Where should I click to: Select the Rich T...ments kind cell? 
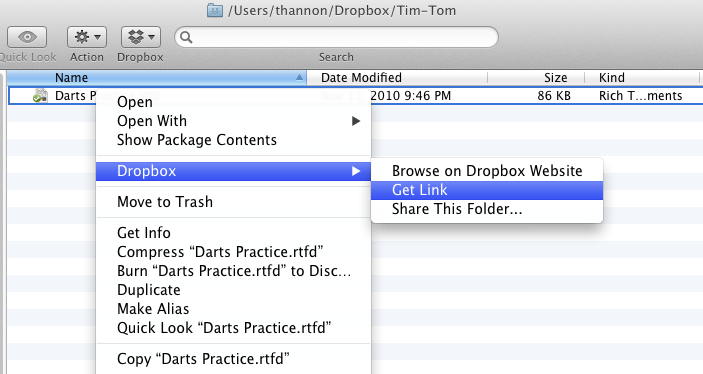(x=640, y=96)
